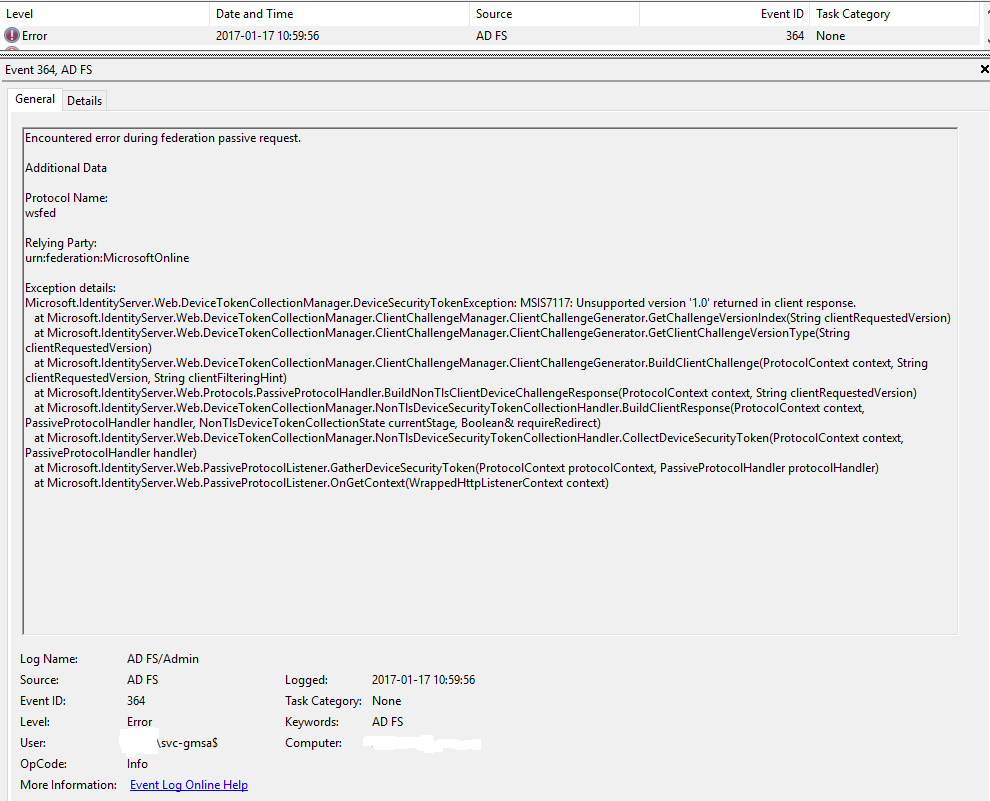Click the Keywords value 'AD FS'
The image size is (990, 801).
click(x=388, y=721)
